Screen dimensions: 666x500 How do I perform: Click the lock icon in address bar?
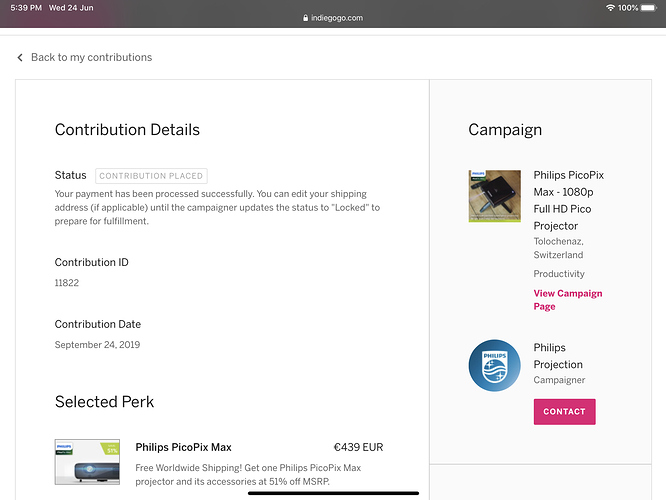click(305, 18)
